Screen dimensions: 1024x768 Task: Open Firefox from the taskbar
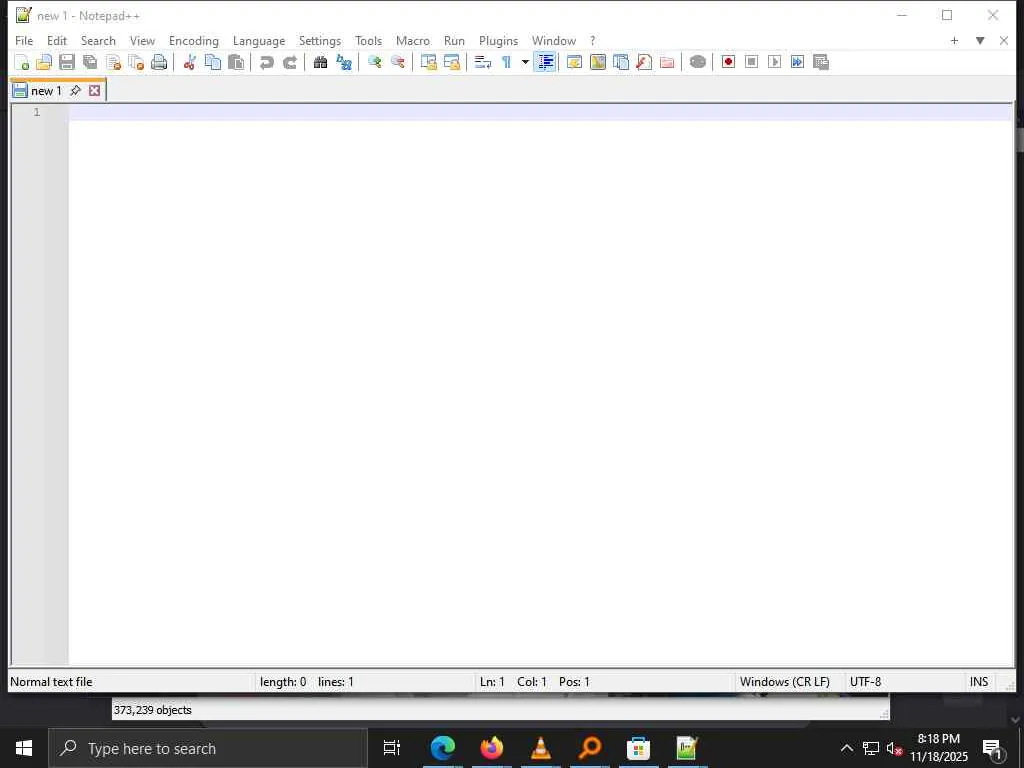[492, 748]
